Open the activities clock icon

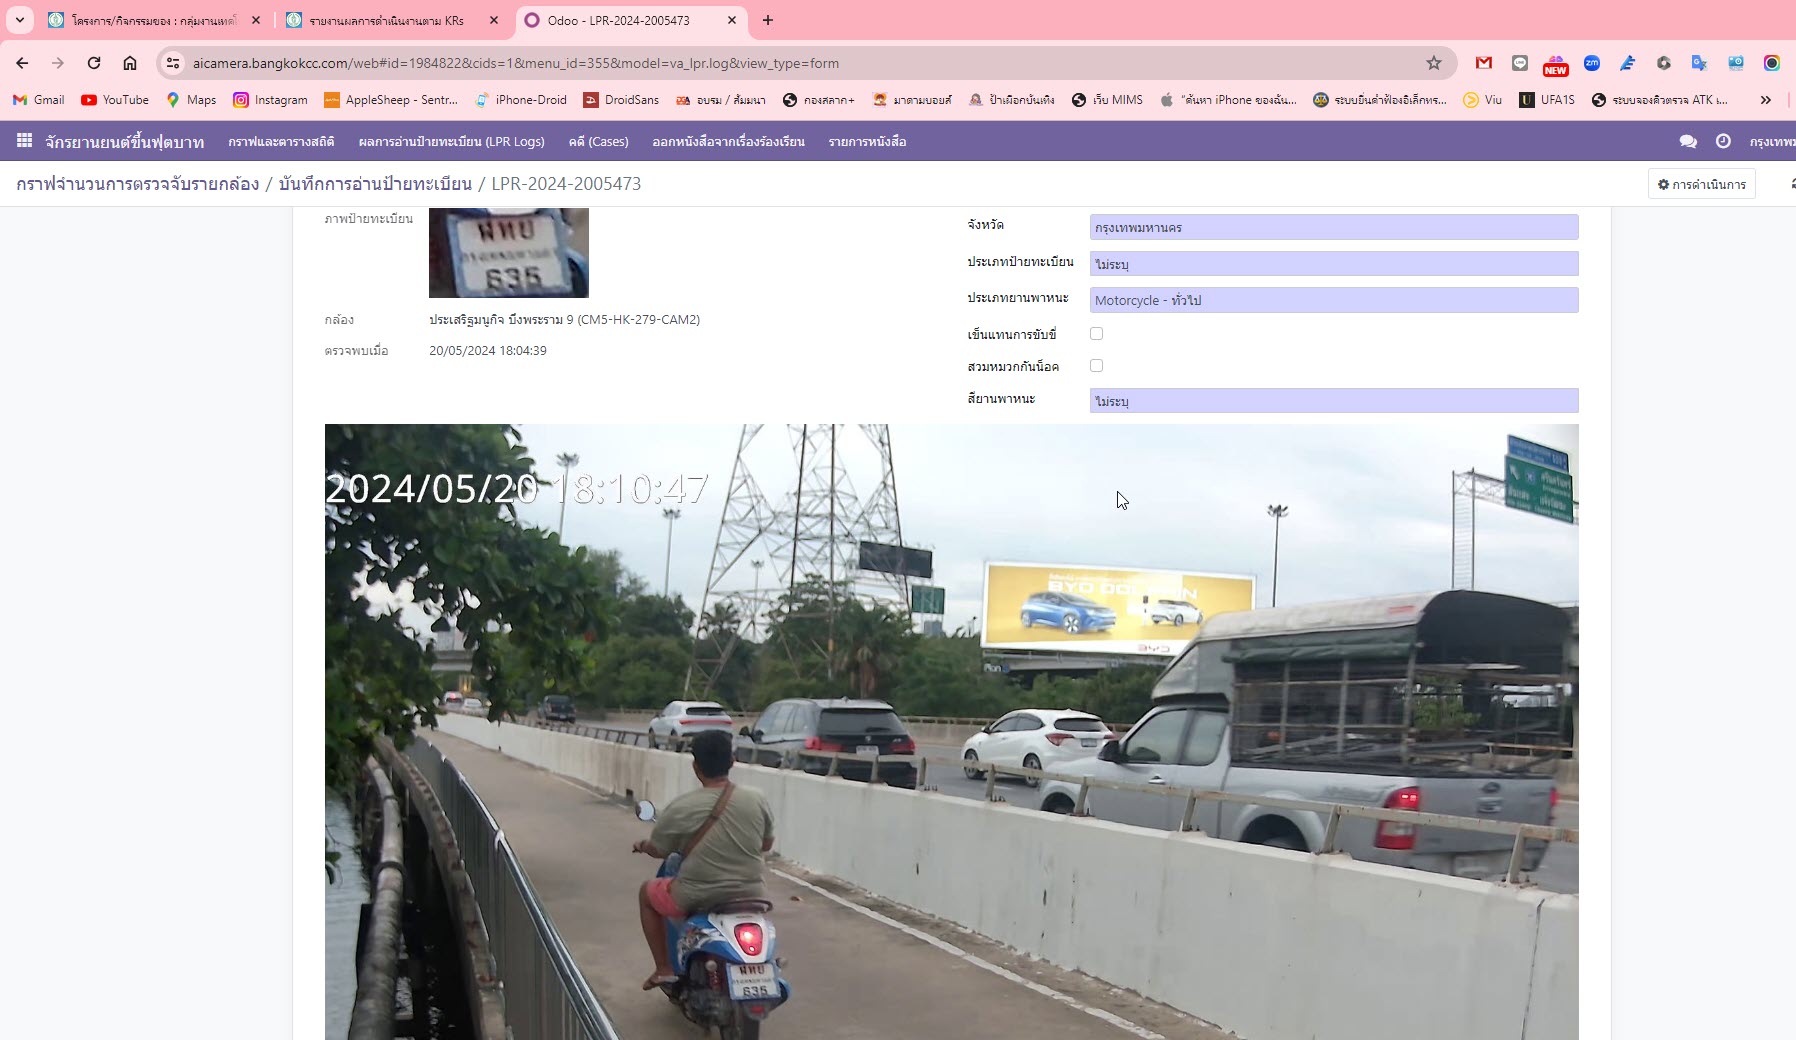pos(1723,142)
